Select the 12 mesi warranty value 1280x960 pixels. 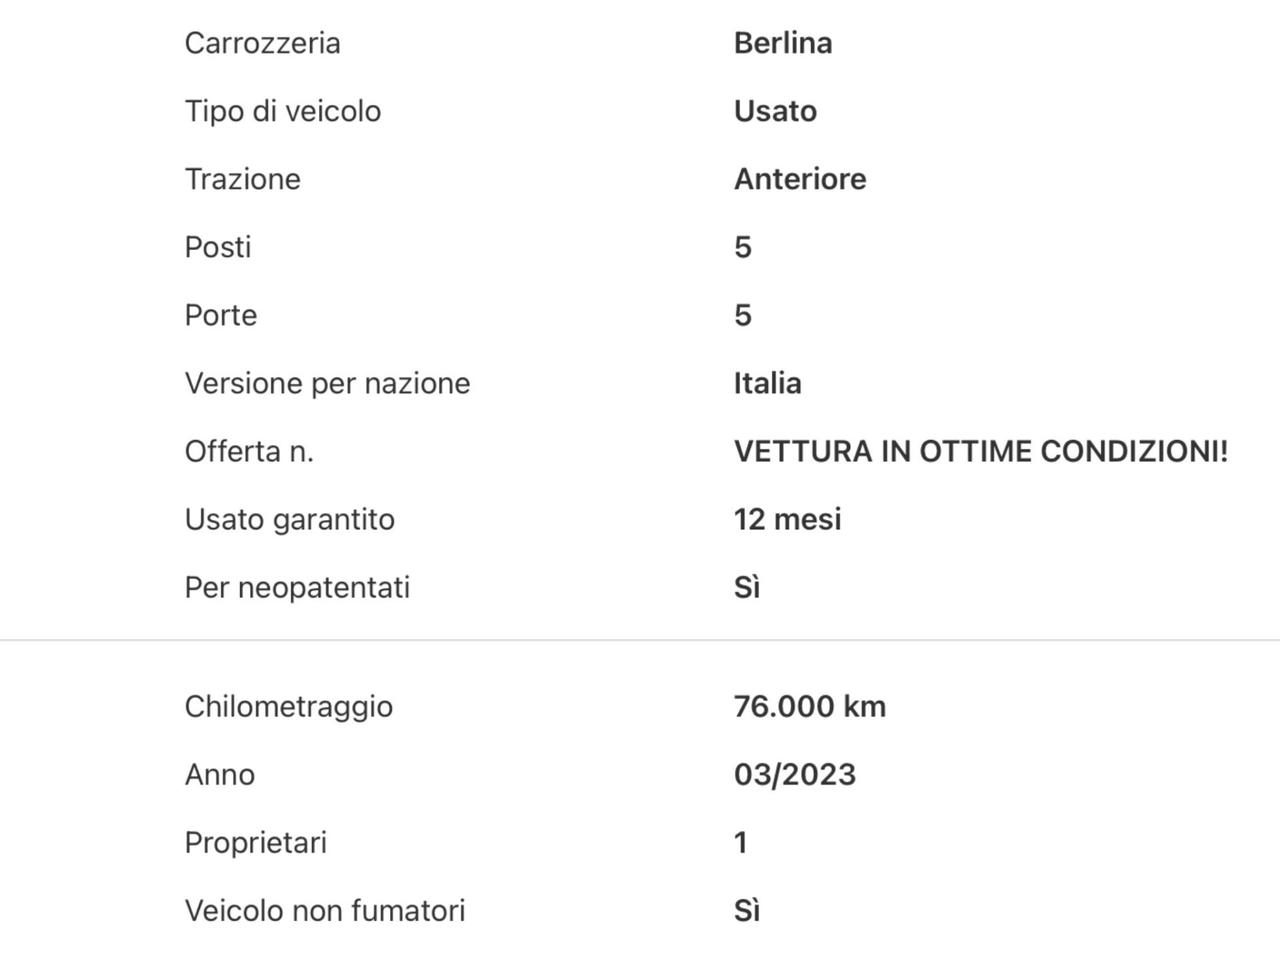[x=787, y=519]
